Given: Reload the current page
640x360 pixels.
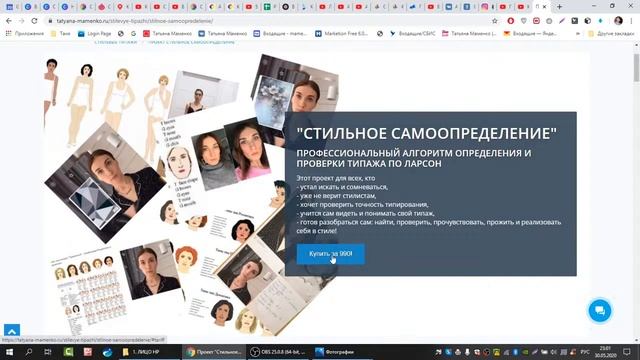Looking at the screenshot, I should coord(34,21).
